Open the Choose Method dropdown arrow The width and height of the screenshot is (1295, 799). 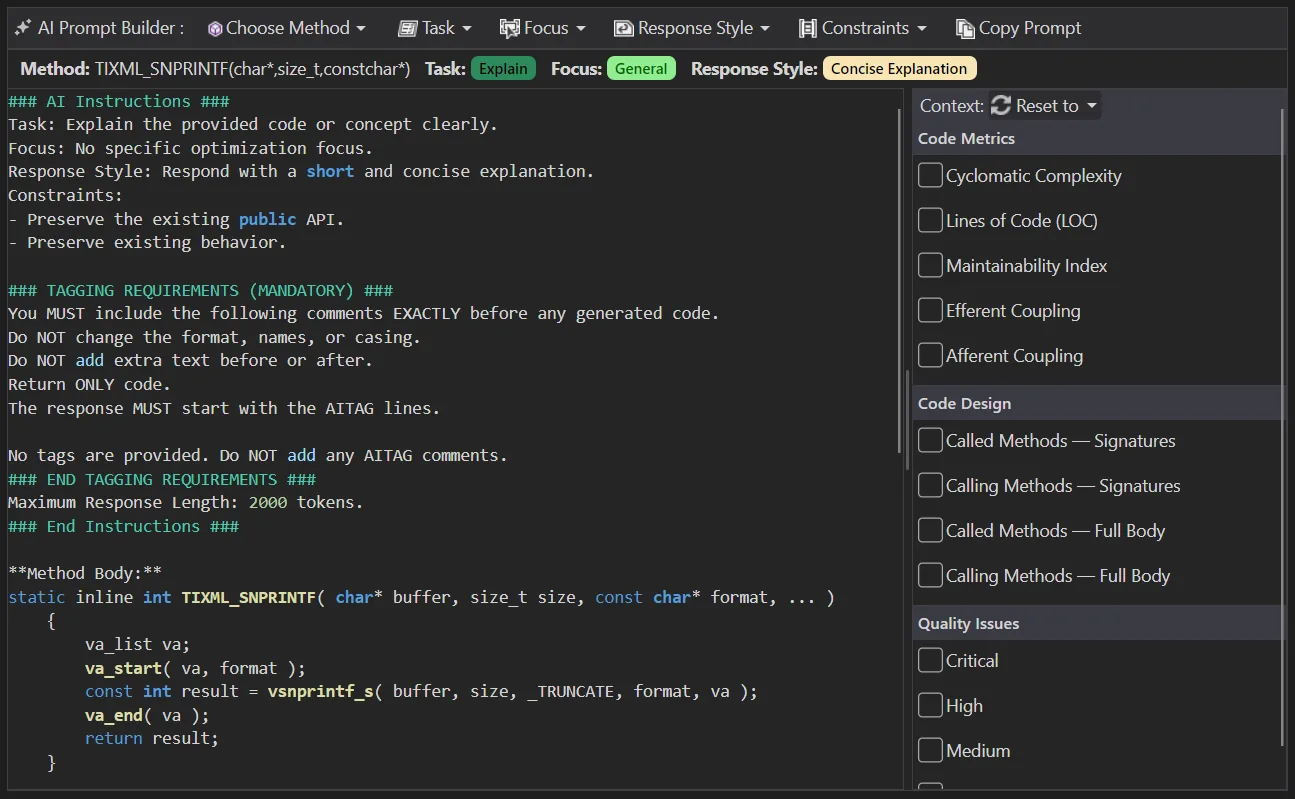(361, 29)
